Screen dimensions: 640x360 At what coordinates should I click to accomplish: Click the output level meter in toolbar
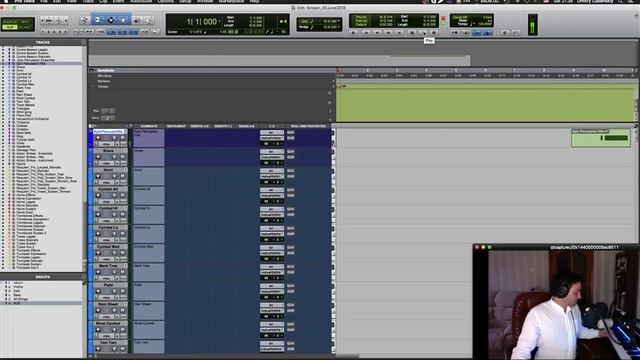pyautogui.click(x=533, y=24)
